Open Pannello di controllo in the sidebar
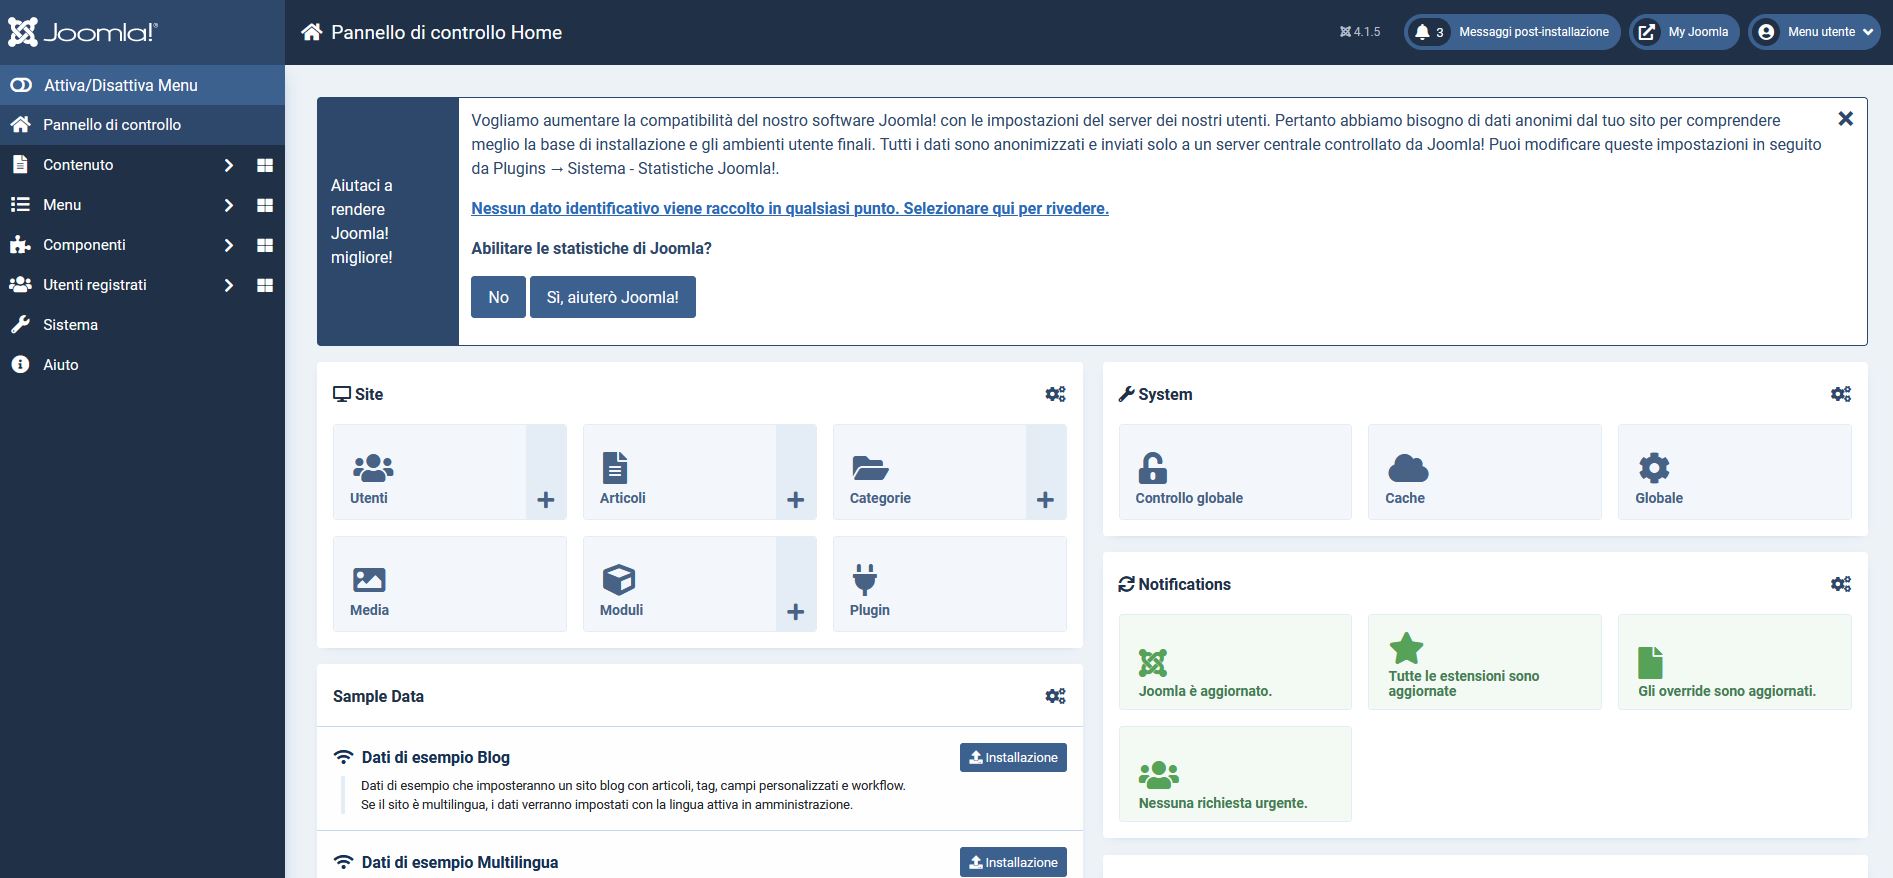This screenshot has height=878, width=1893. 142,125
